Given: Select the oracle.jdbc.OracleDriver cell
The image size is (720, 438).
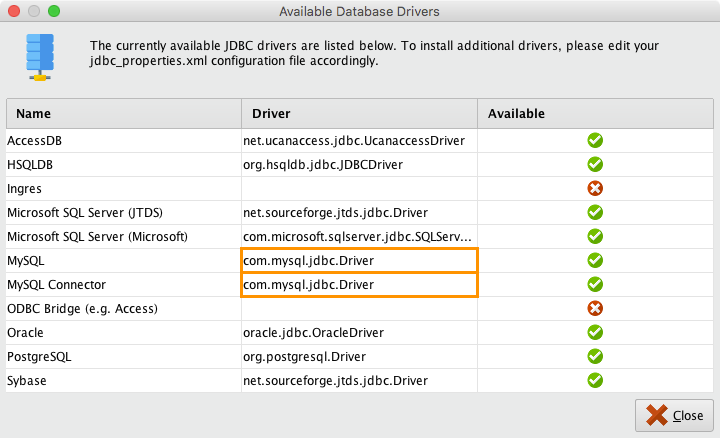Looking at the screenshot, I should click(314, 332).
